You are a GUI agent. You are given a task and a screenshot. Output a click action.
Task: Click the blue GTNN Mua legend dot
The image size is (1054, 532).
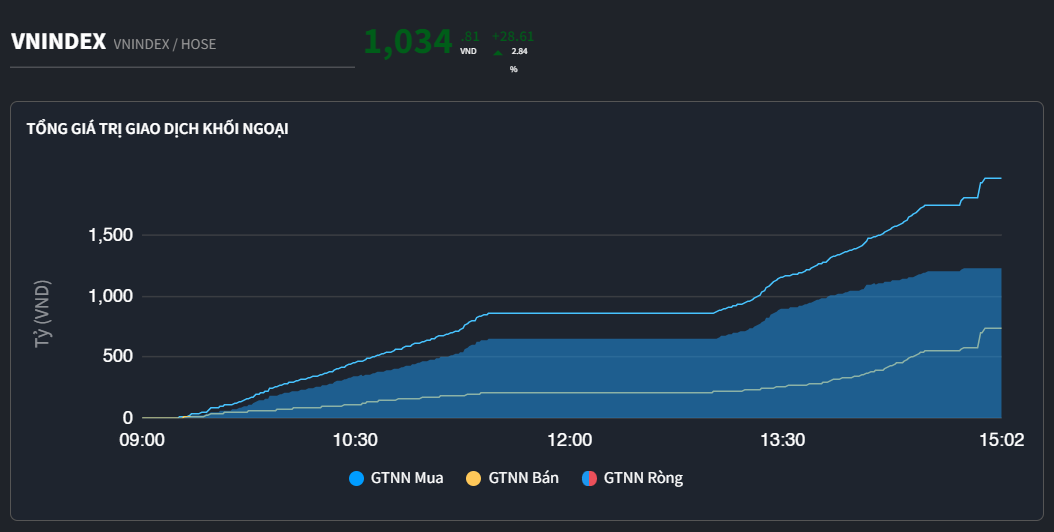pyautogui.click(x=356, y=478)
